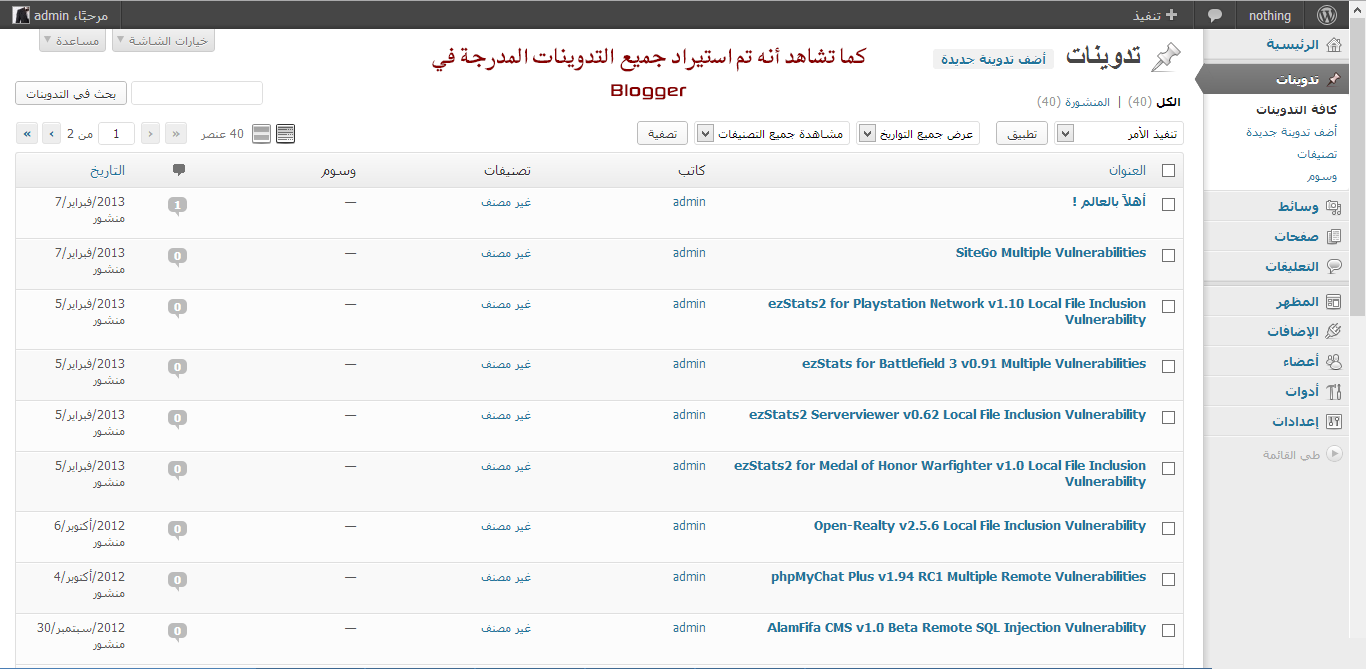Open the SiteGo Multiple Vulnerabilities post title

[1051, 253]
